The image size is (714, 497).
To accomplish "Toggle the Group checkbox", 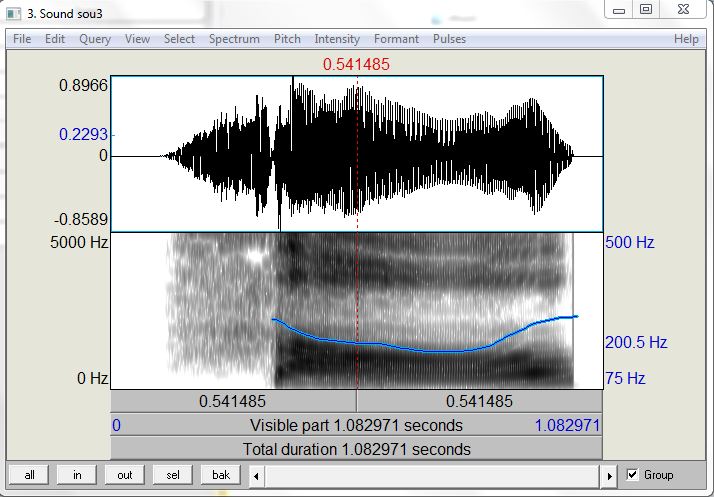I will click(632, 475).
